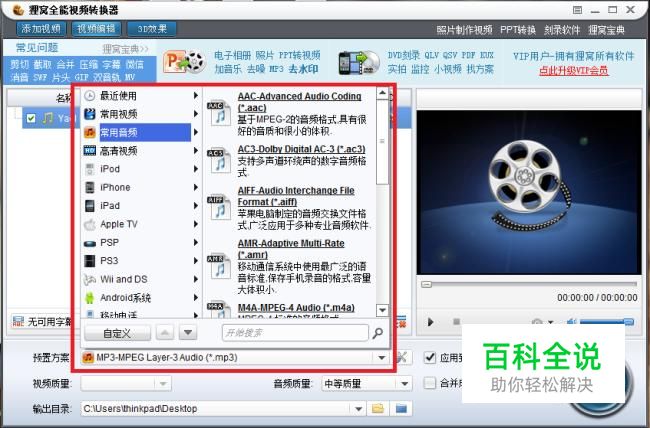This screenshot has width=650, height=428.
Task: Click the blue open-output-folder icon
Action: 401,409
